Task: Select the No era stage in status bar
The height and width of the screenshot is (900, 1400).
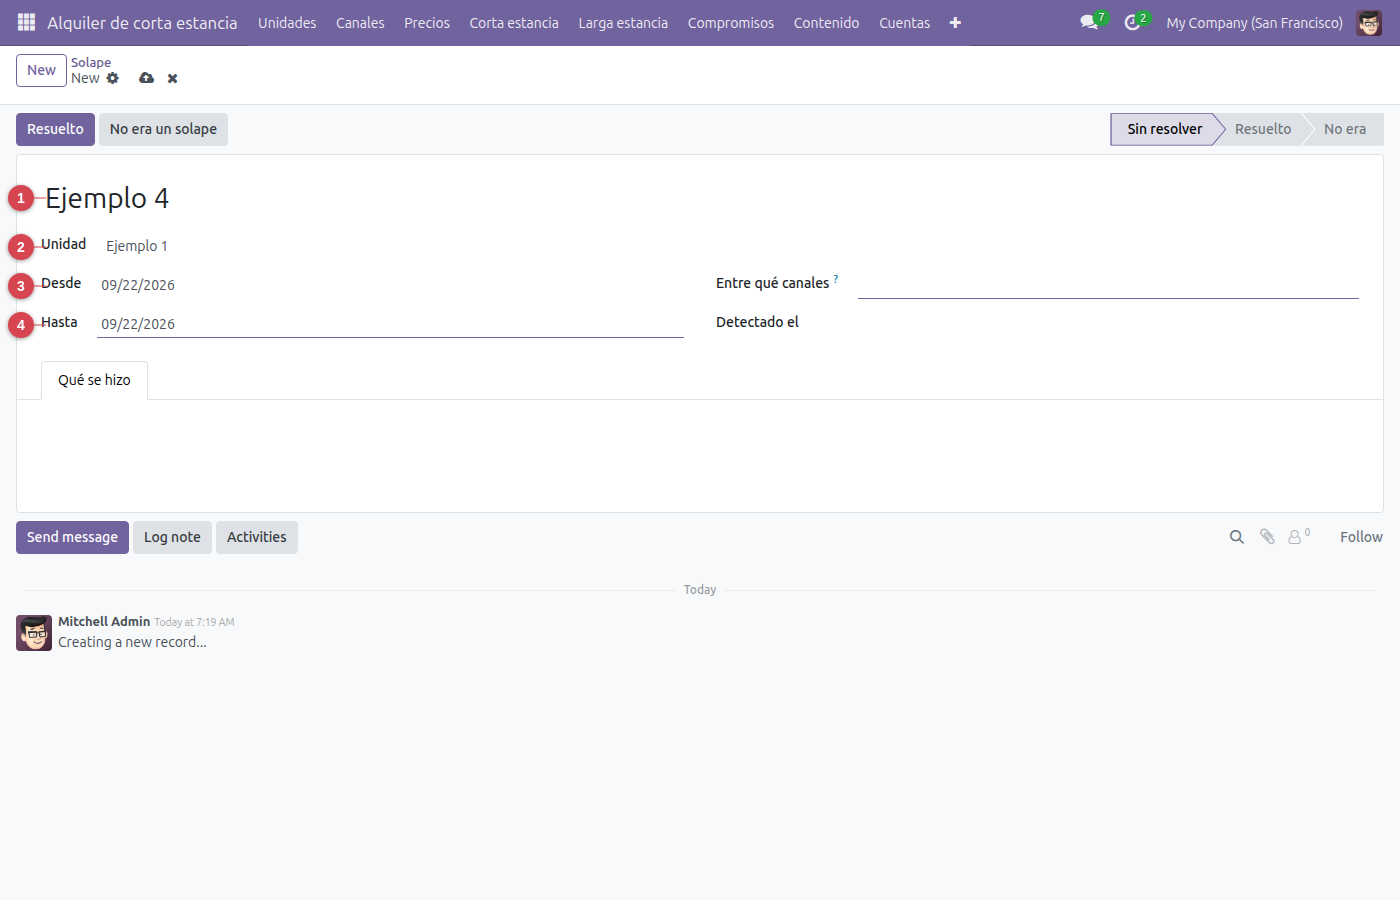Action: click(x=1345, y=129)
